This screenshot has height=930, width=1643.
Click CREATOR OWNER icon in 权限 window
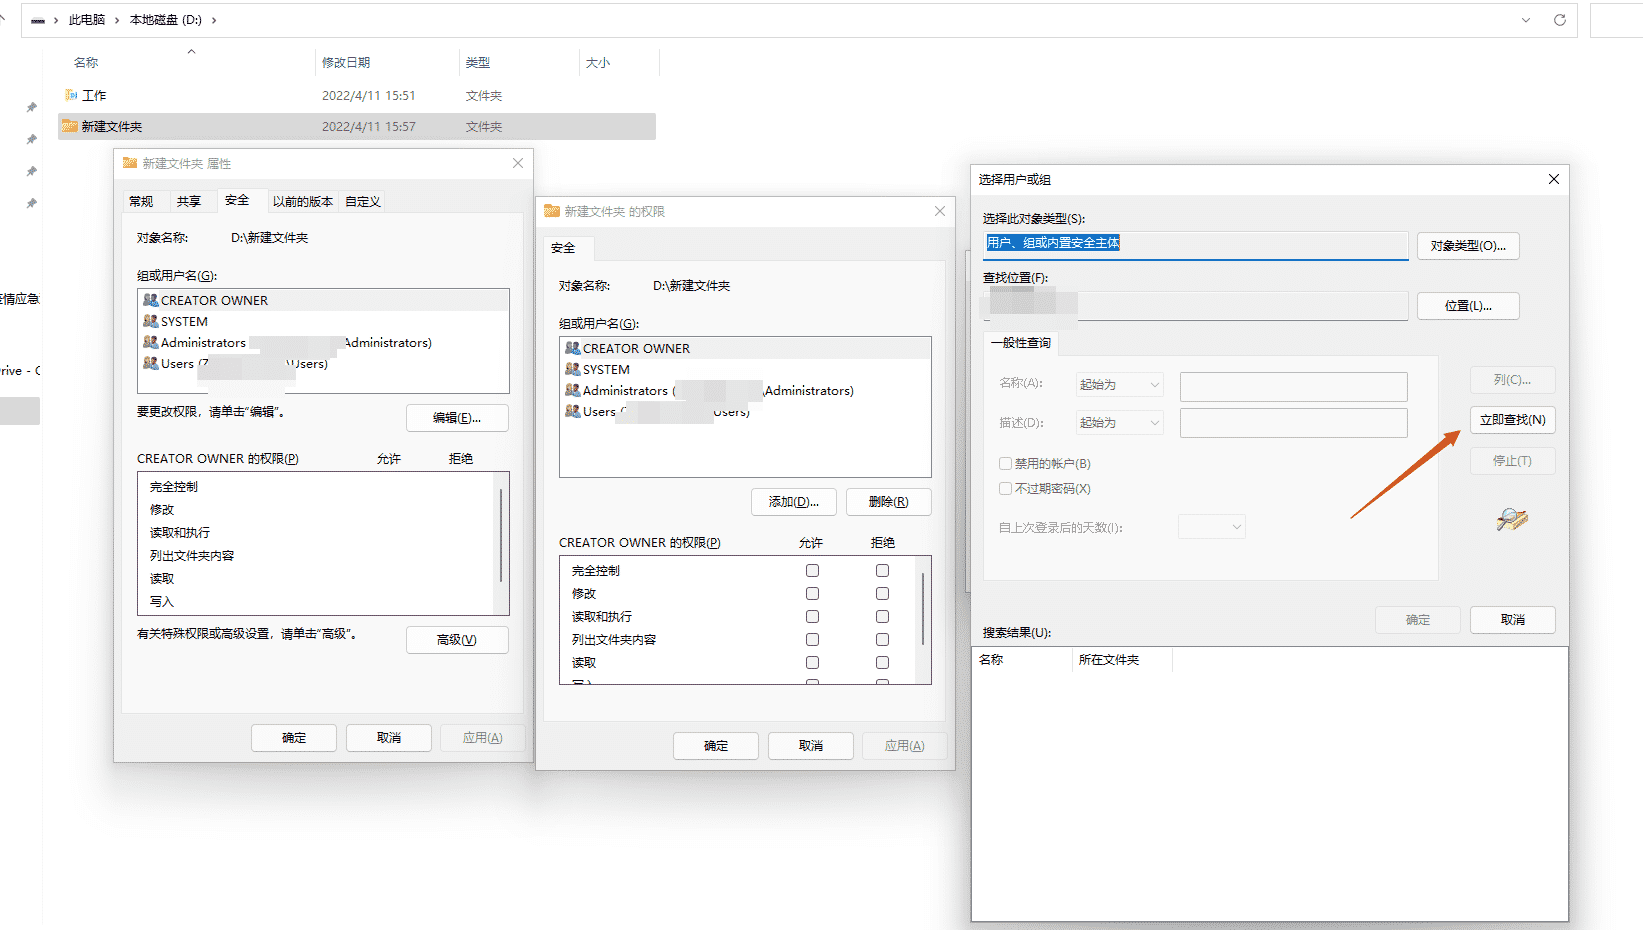click(573, 348)
